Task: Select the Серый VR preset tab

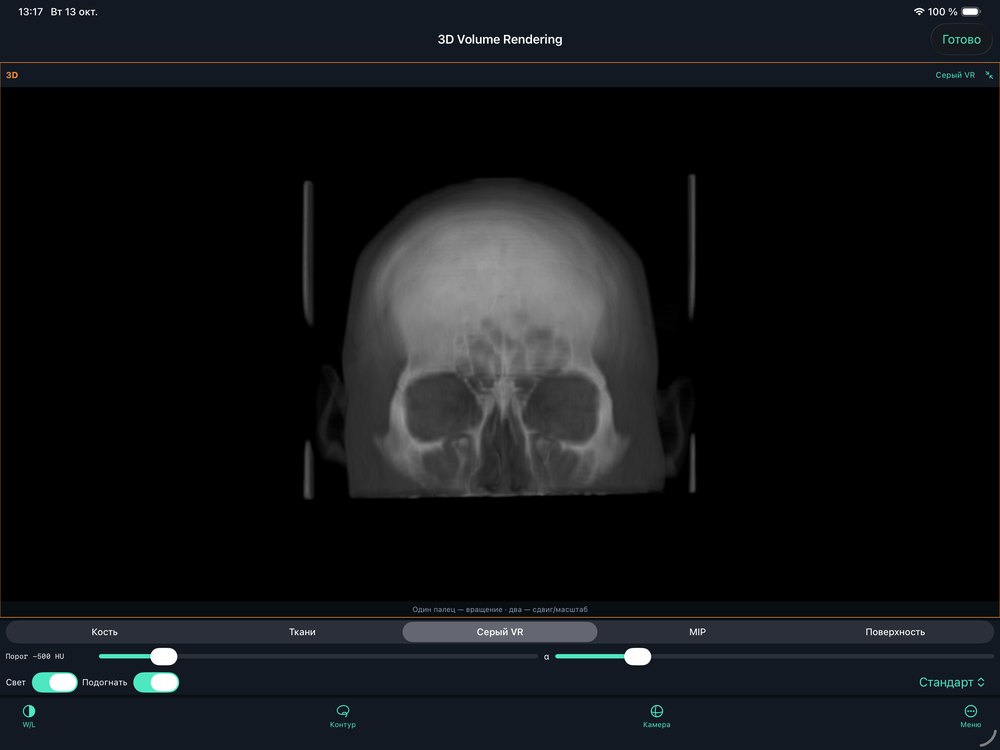Action: tap(500, 632)
